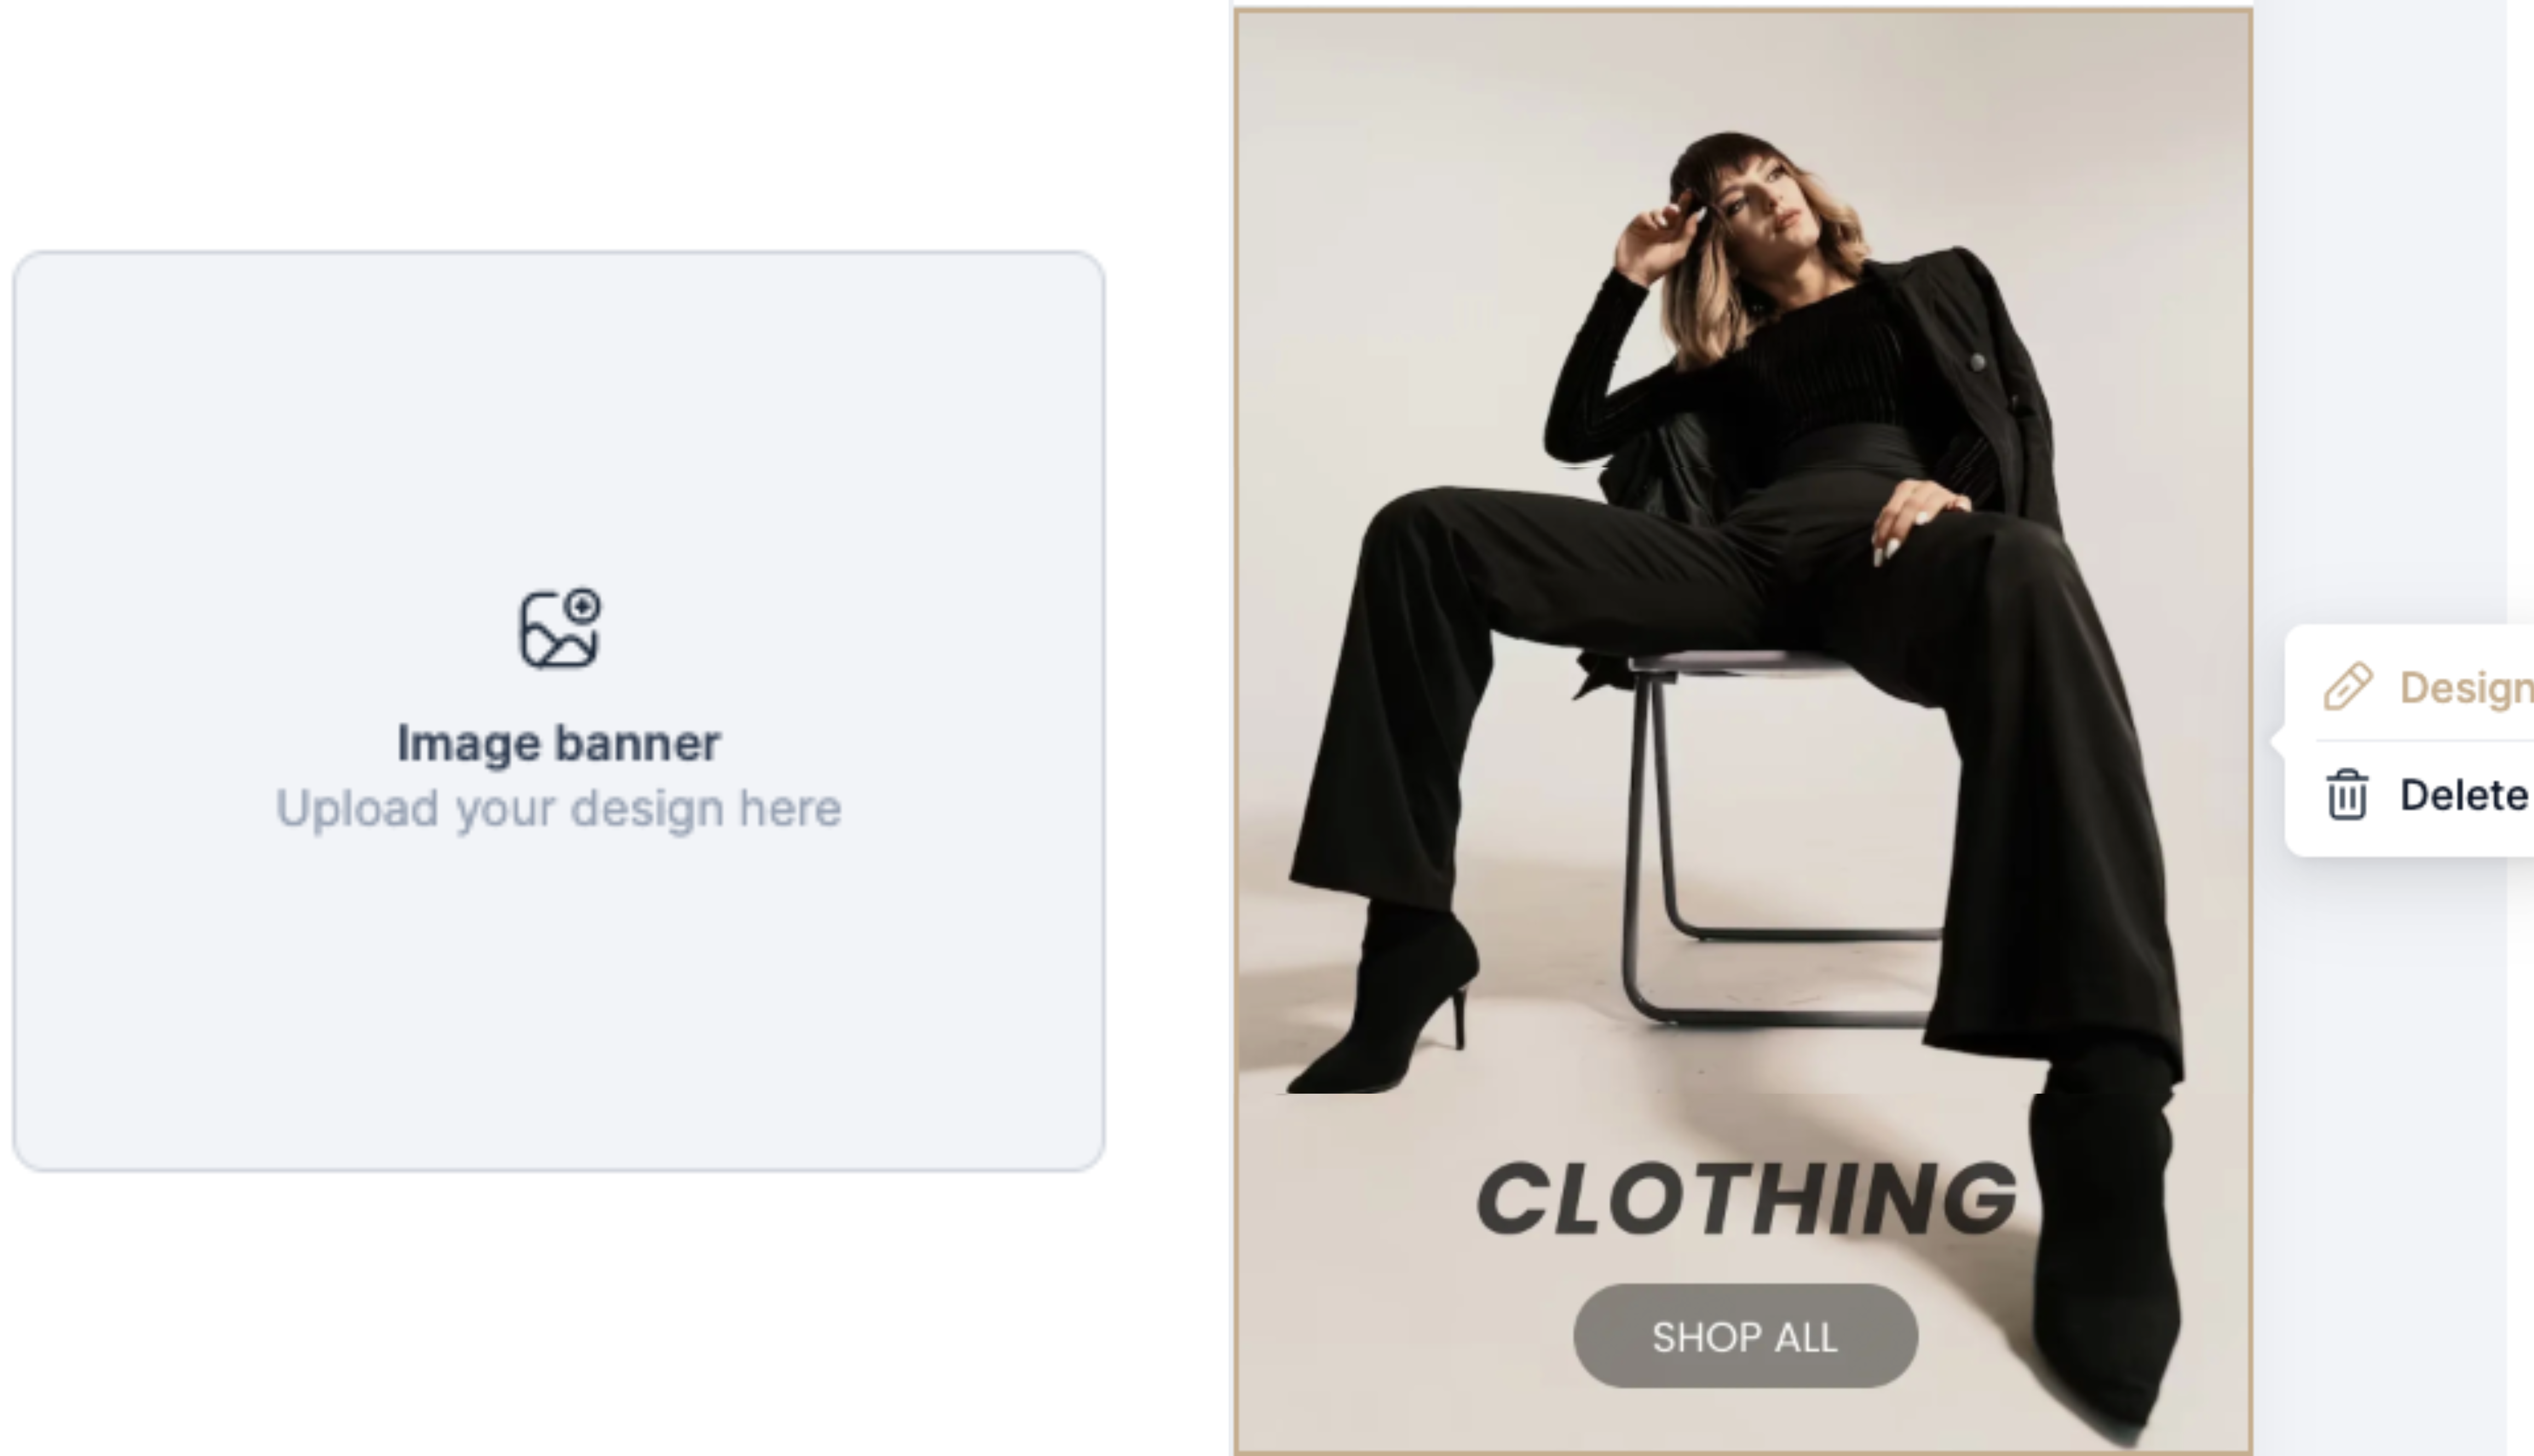Choose Delete from the popup menu
This screenshot has height=1456, width=2534.
[2427, 795]
